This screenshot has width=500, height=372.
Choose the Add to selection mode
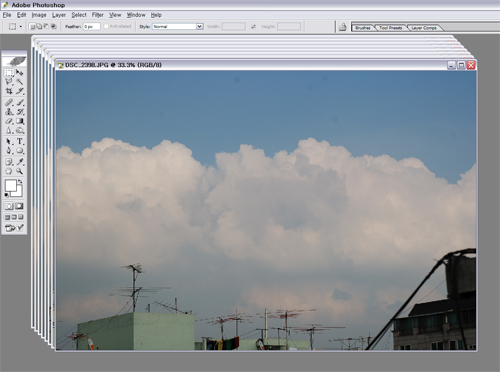pos(39,26)
